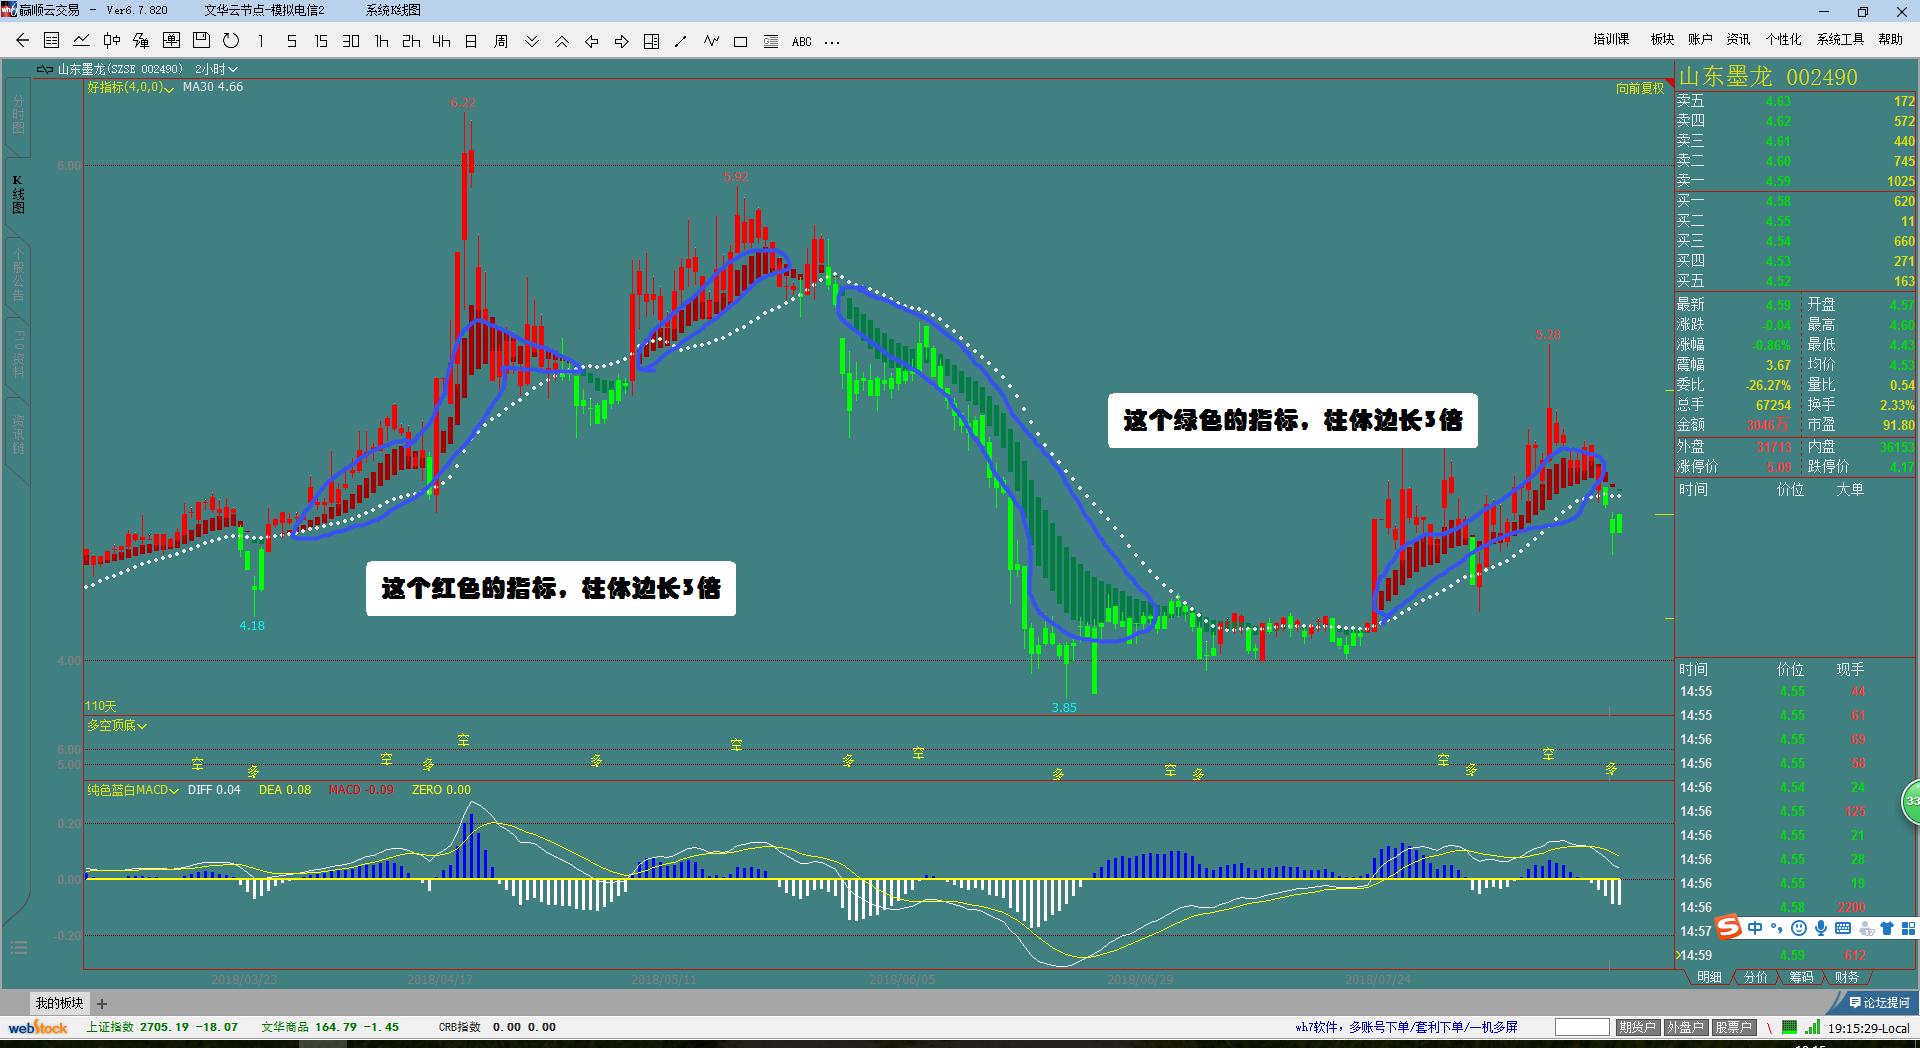Image resolution: width=1920 pixels, height=1048 pixels.
Task: Switch to the 筹码 tab
Action: tap(1801, 977)
